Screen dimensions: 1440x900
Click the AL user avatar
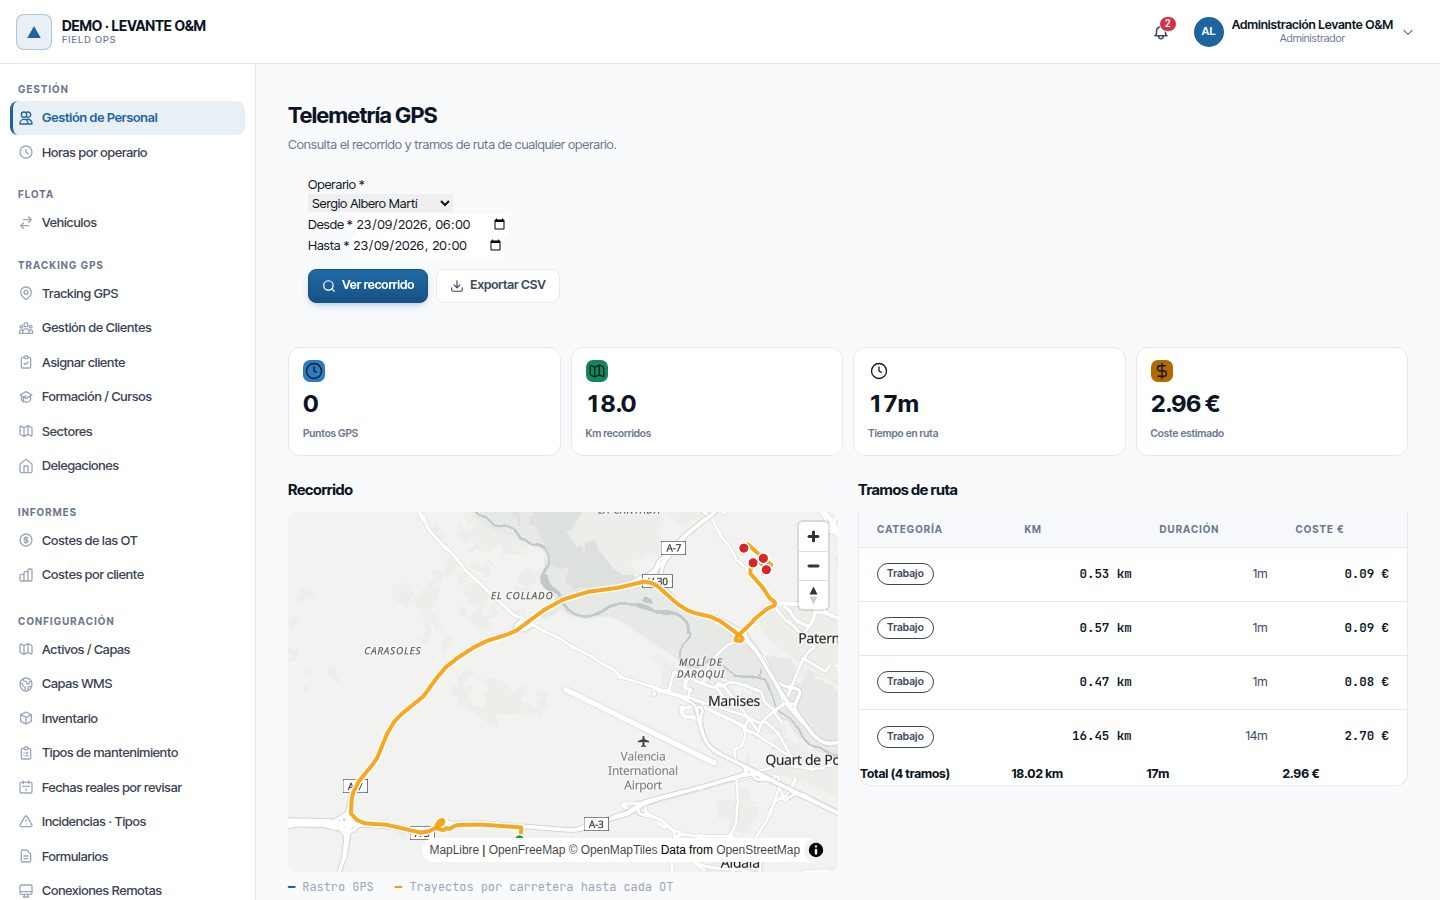tap(1208, 32)
